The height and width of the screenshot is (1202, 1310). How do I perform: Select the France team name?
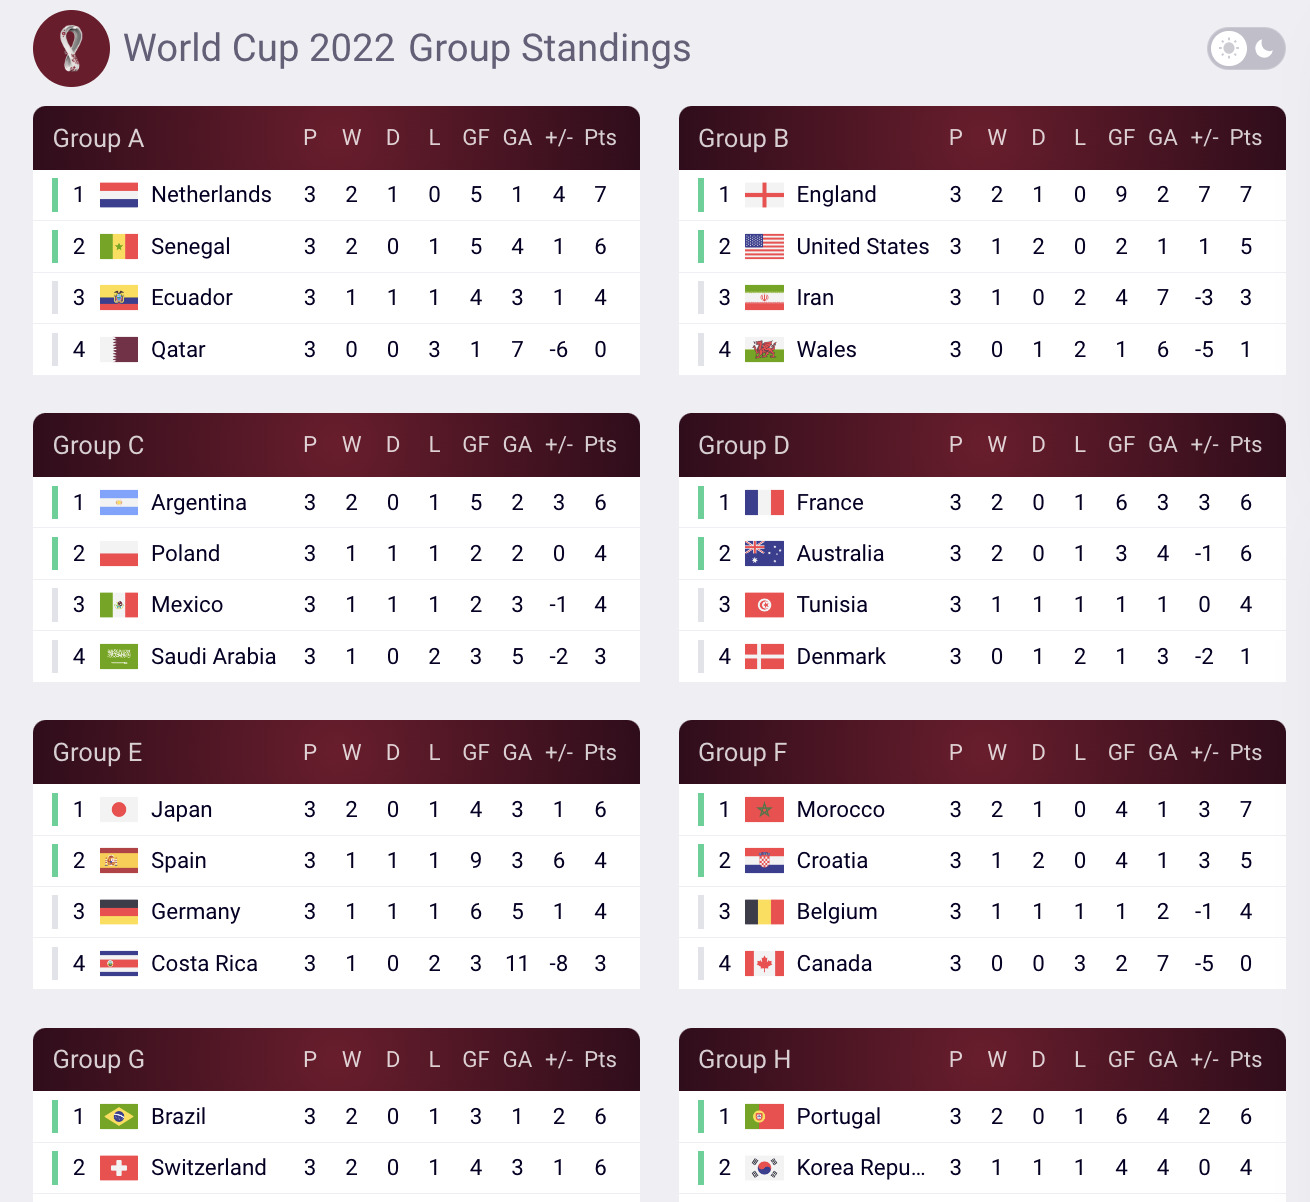click(x=830, y=502)
